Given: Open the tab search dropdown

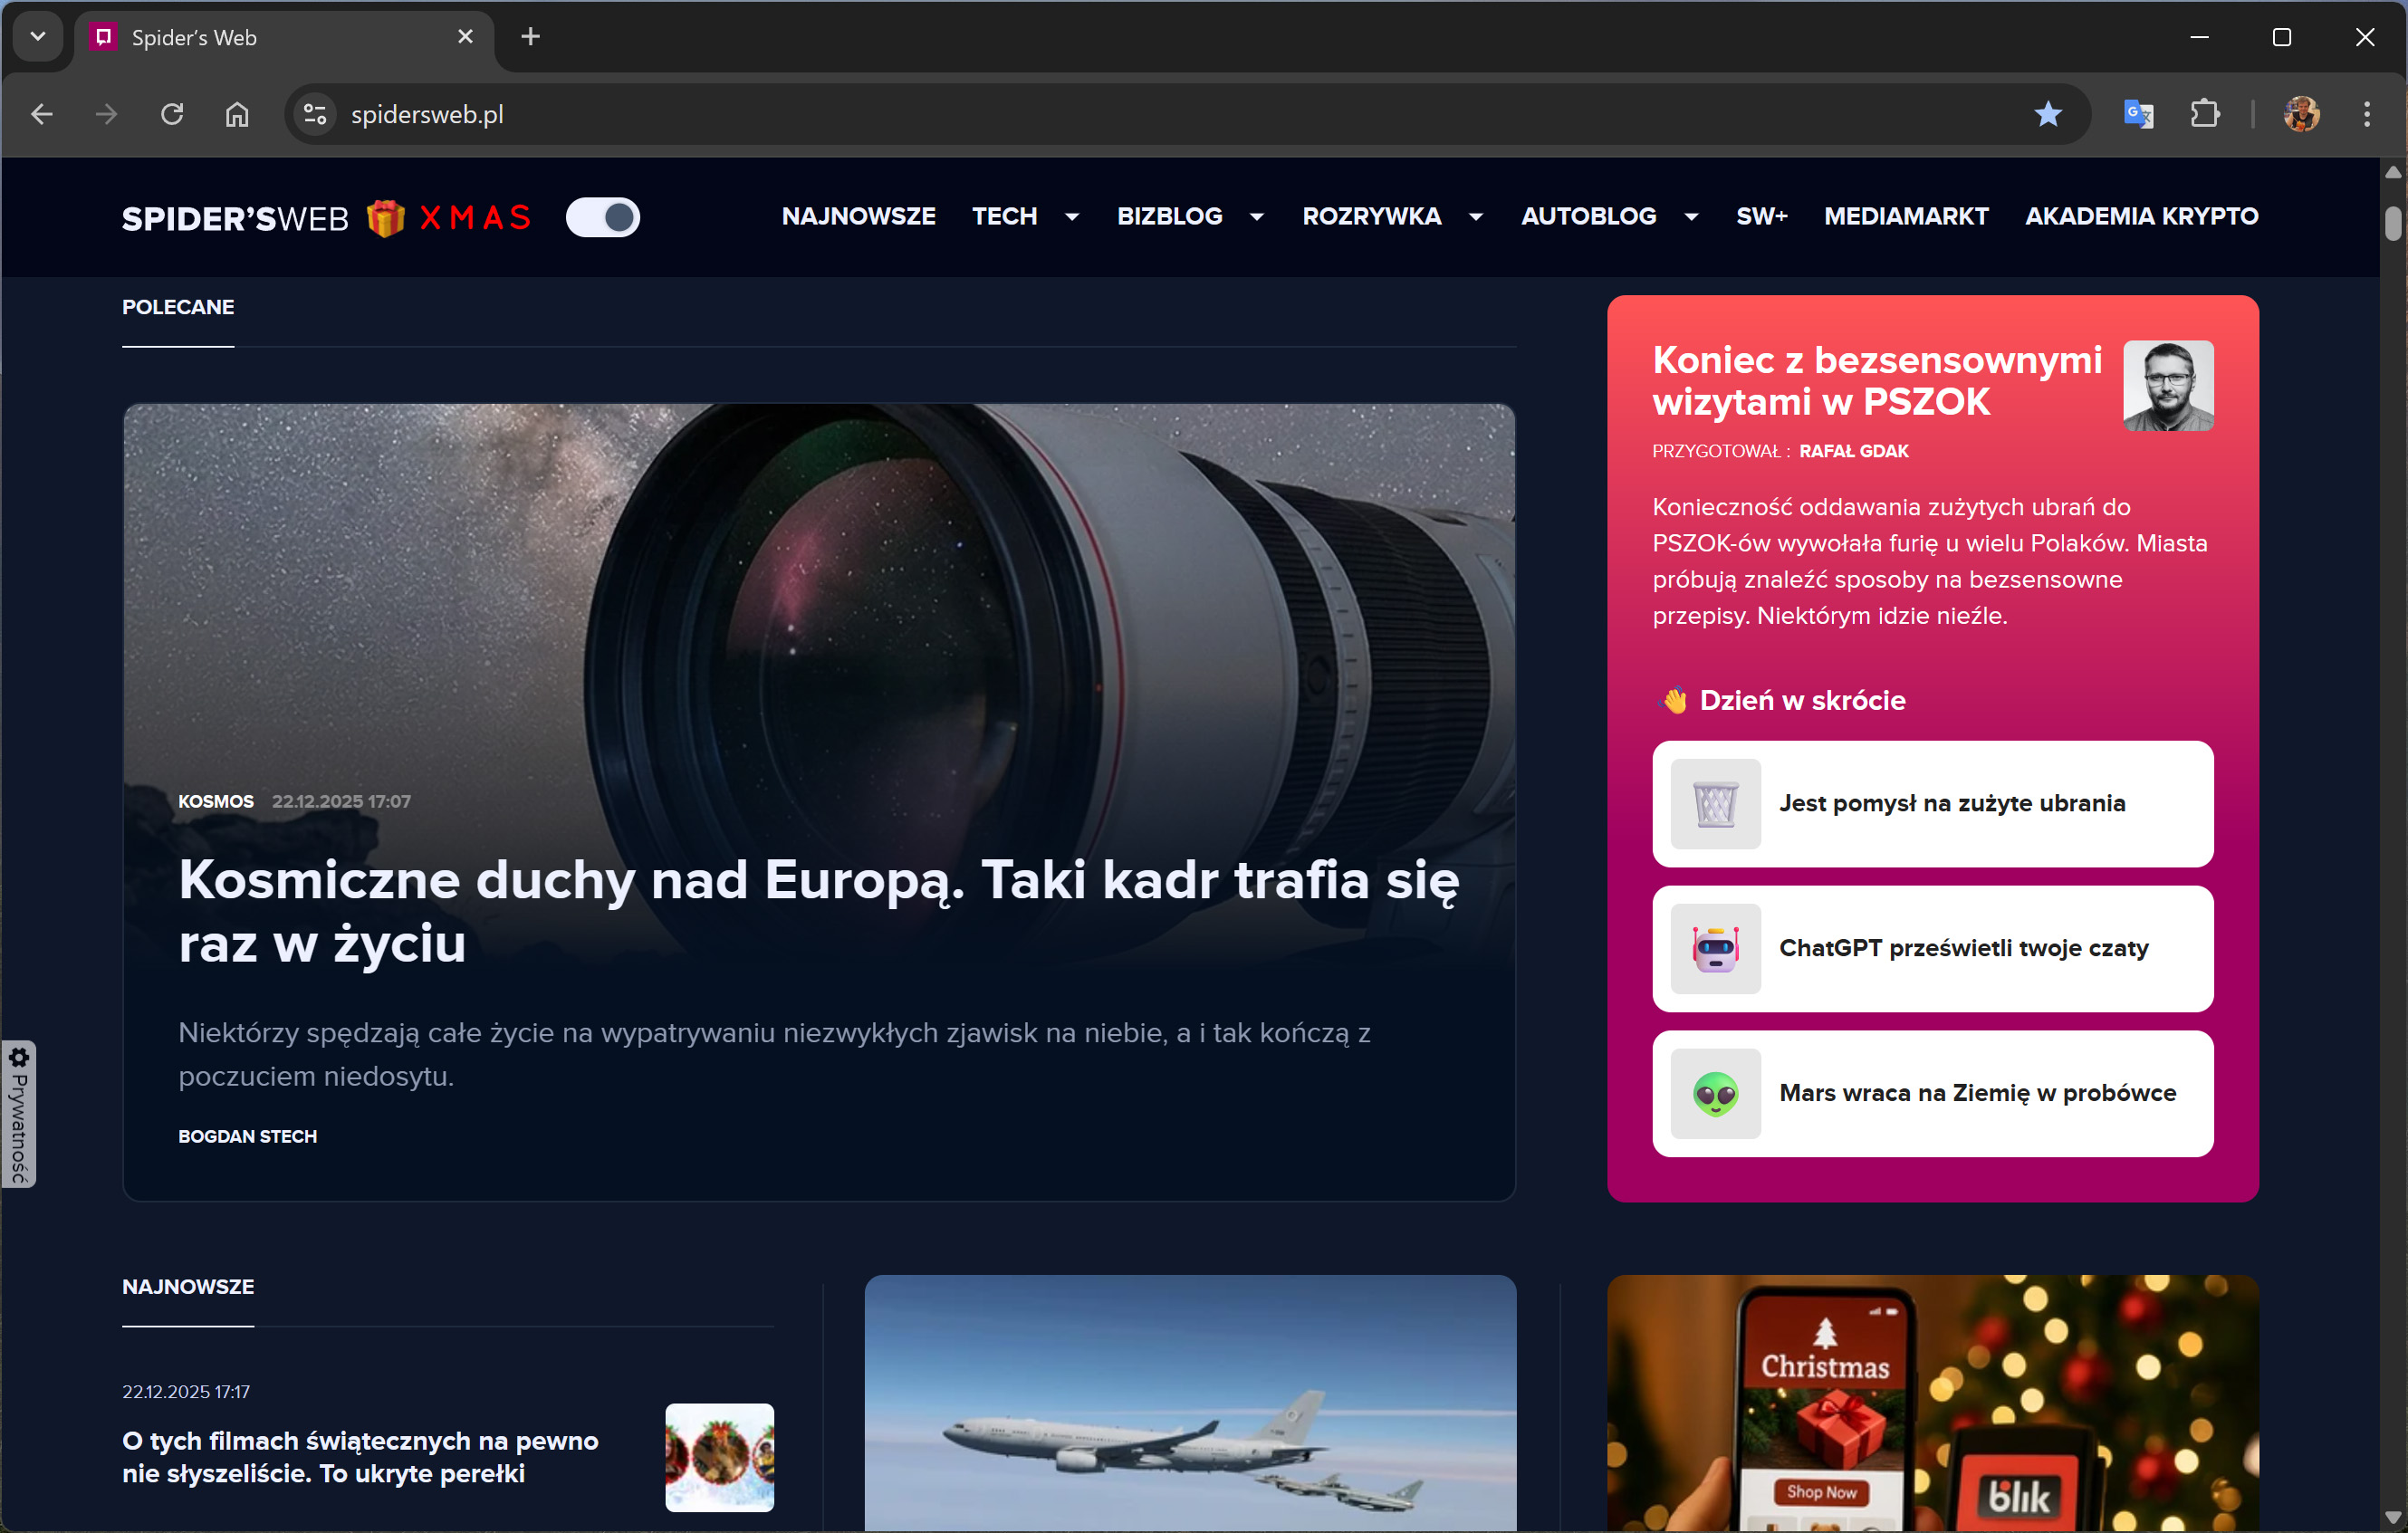Looking at the screenshot, I should (x=38, y=37).
